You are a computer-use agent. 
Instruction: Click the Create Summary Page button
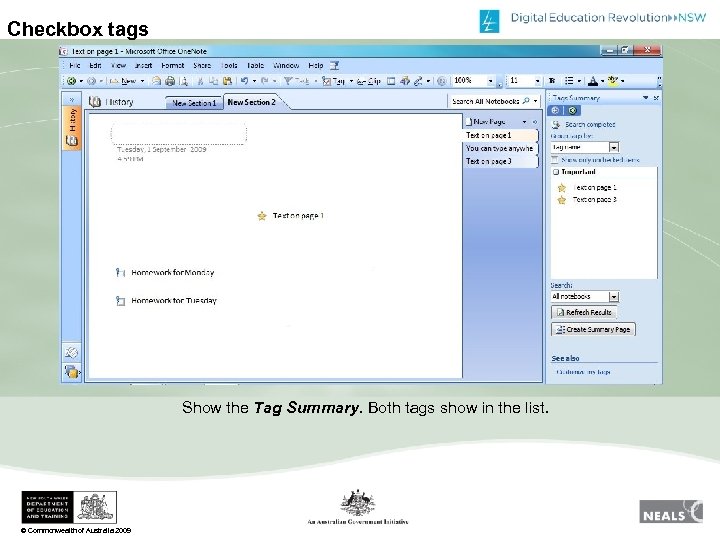click(593, 329)
